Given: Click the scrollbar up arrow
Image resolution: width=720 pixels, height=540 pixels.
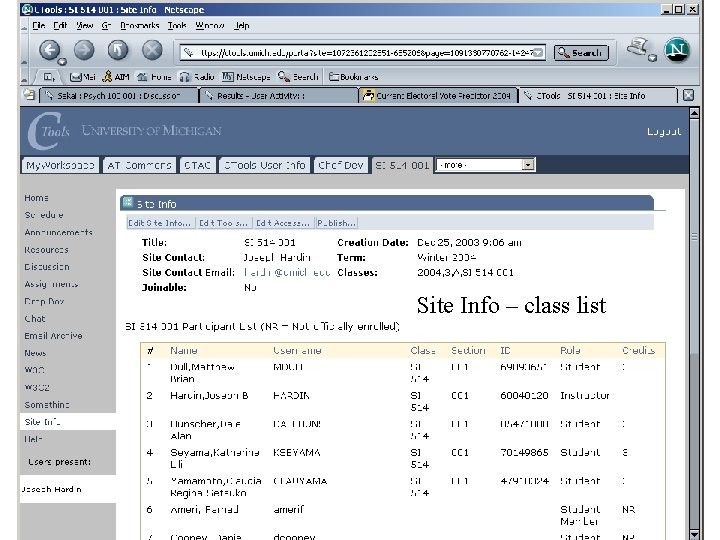Looking at the screenshot, I should (x=694, y=112).
